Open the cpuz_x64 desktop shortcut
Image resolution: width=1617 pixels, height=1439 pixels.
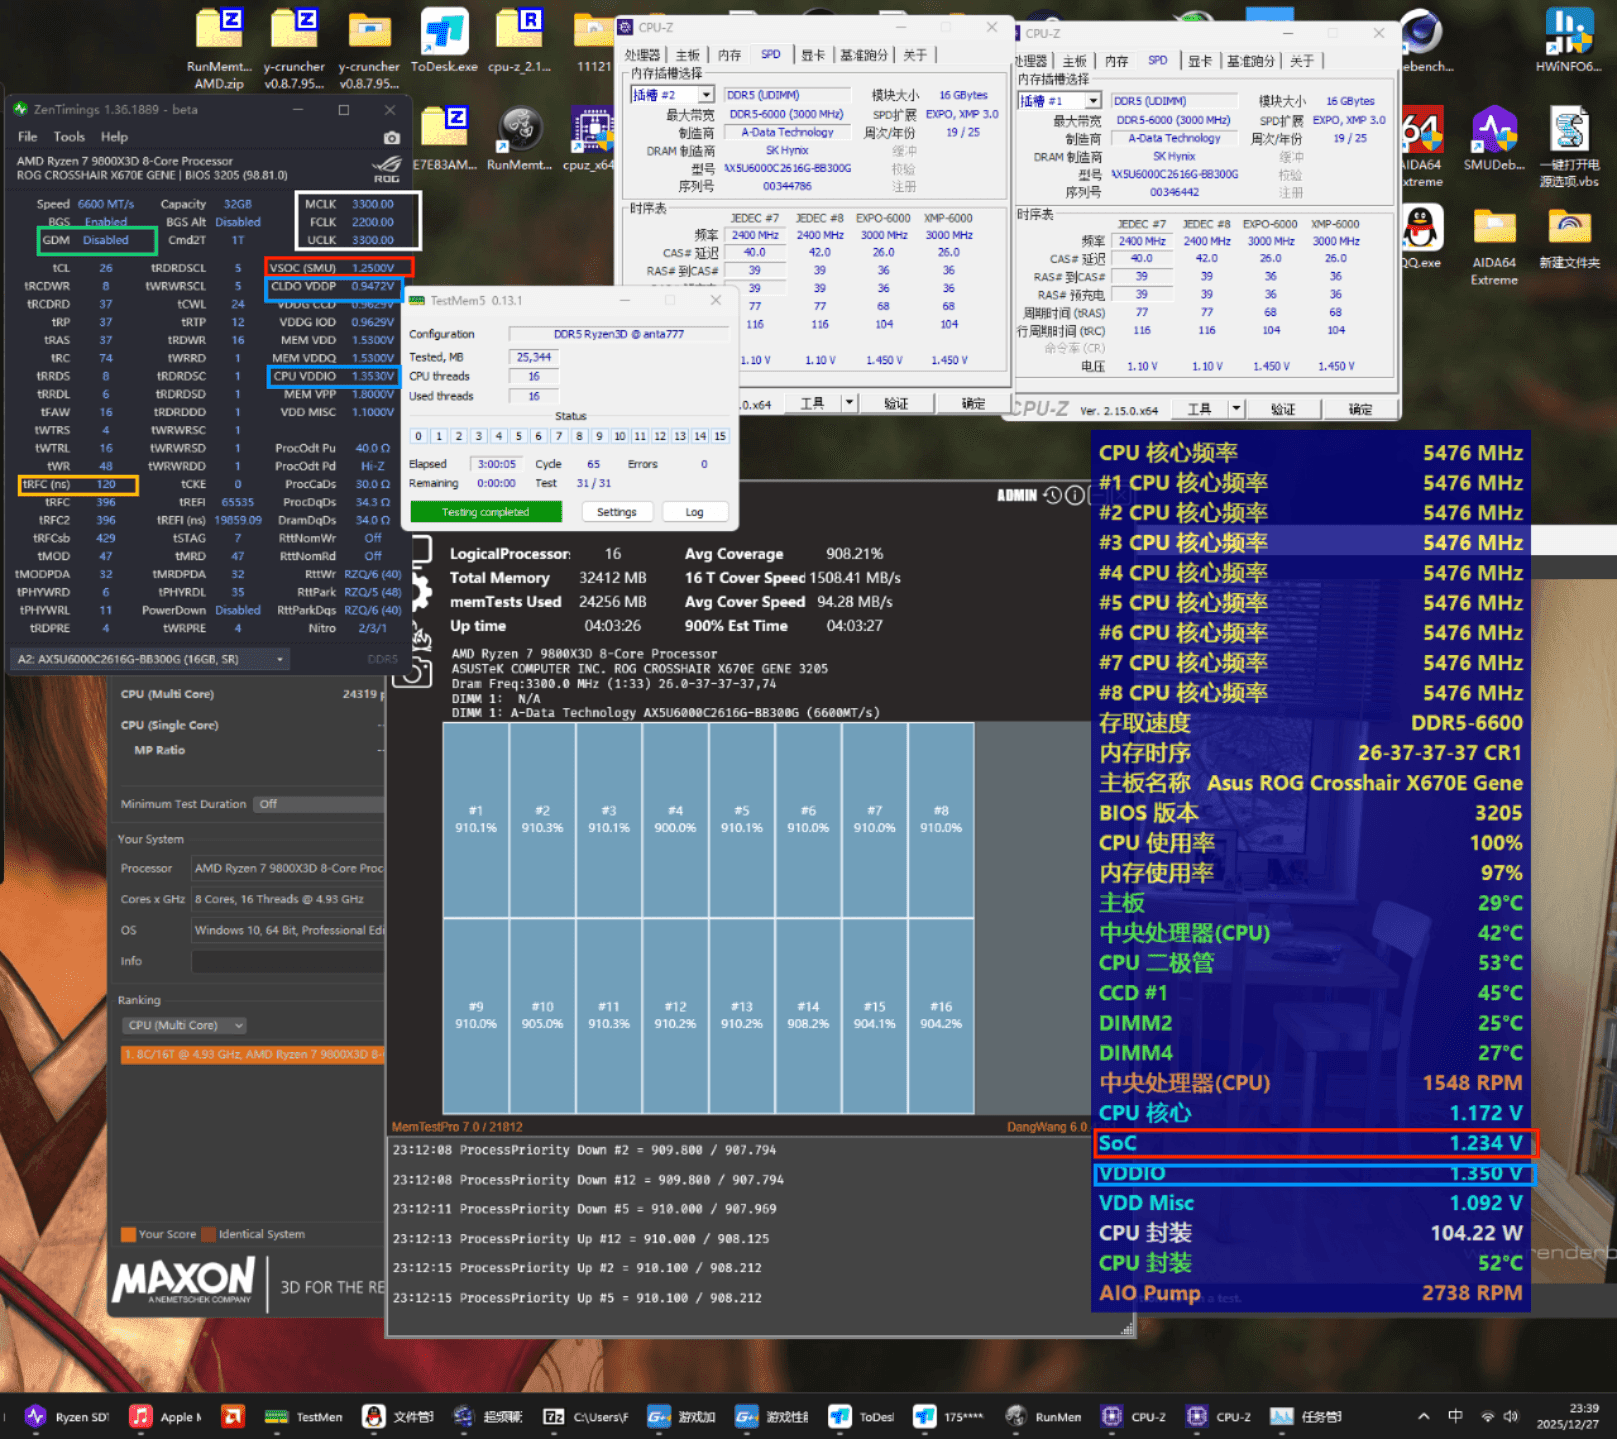click(592, 139)
